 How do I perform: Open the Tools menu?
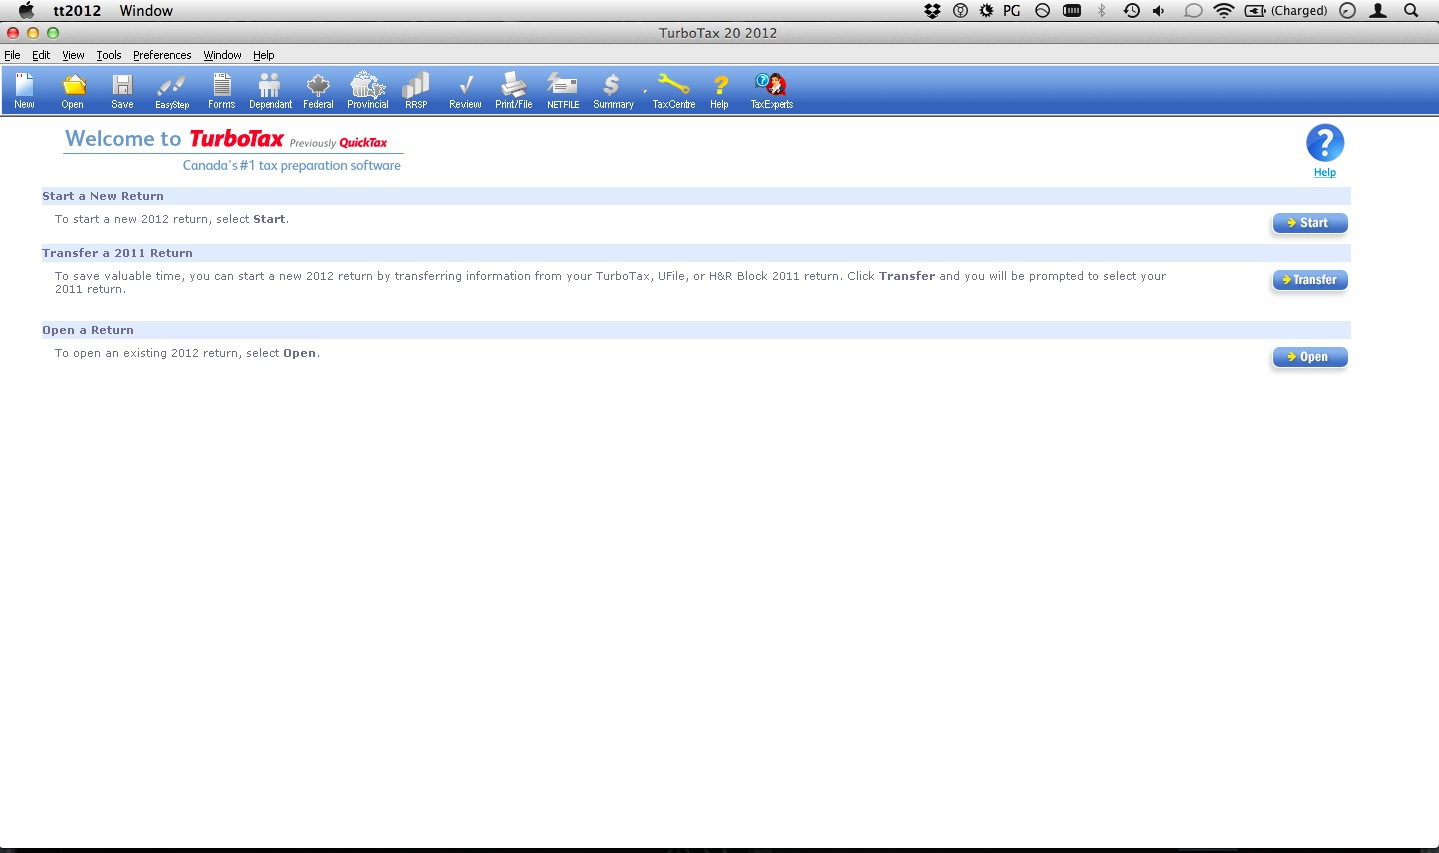109,55
